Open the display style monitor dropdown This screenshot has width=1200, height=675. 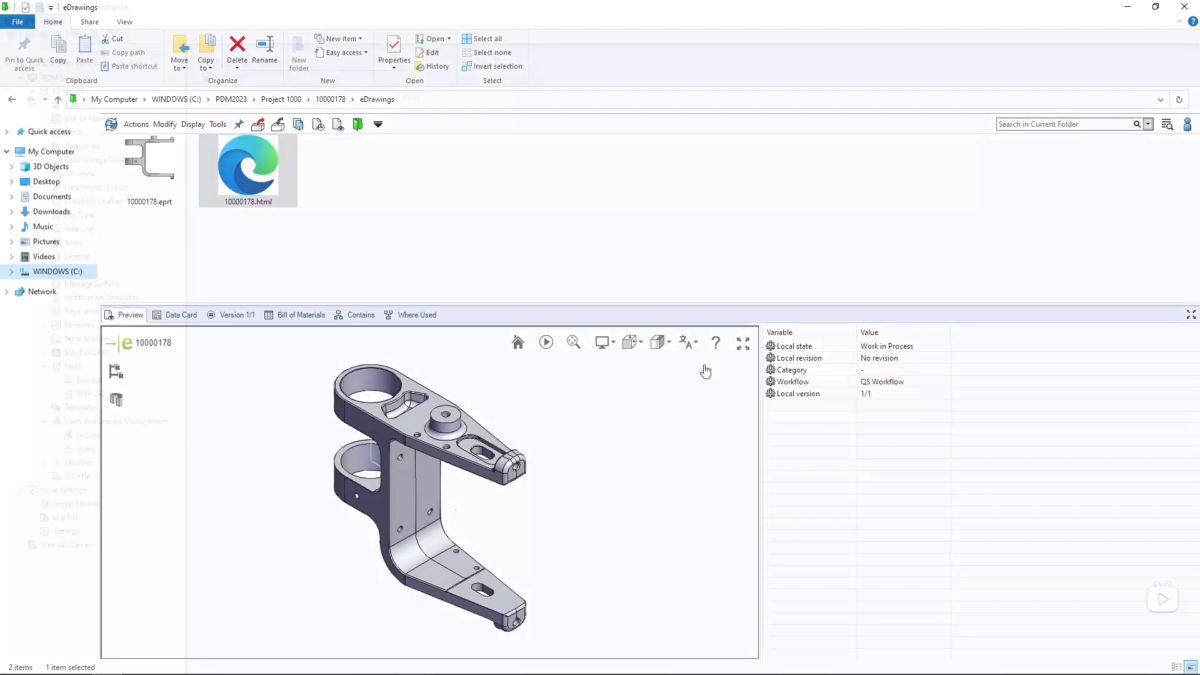(605, 342)
